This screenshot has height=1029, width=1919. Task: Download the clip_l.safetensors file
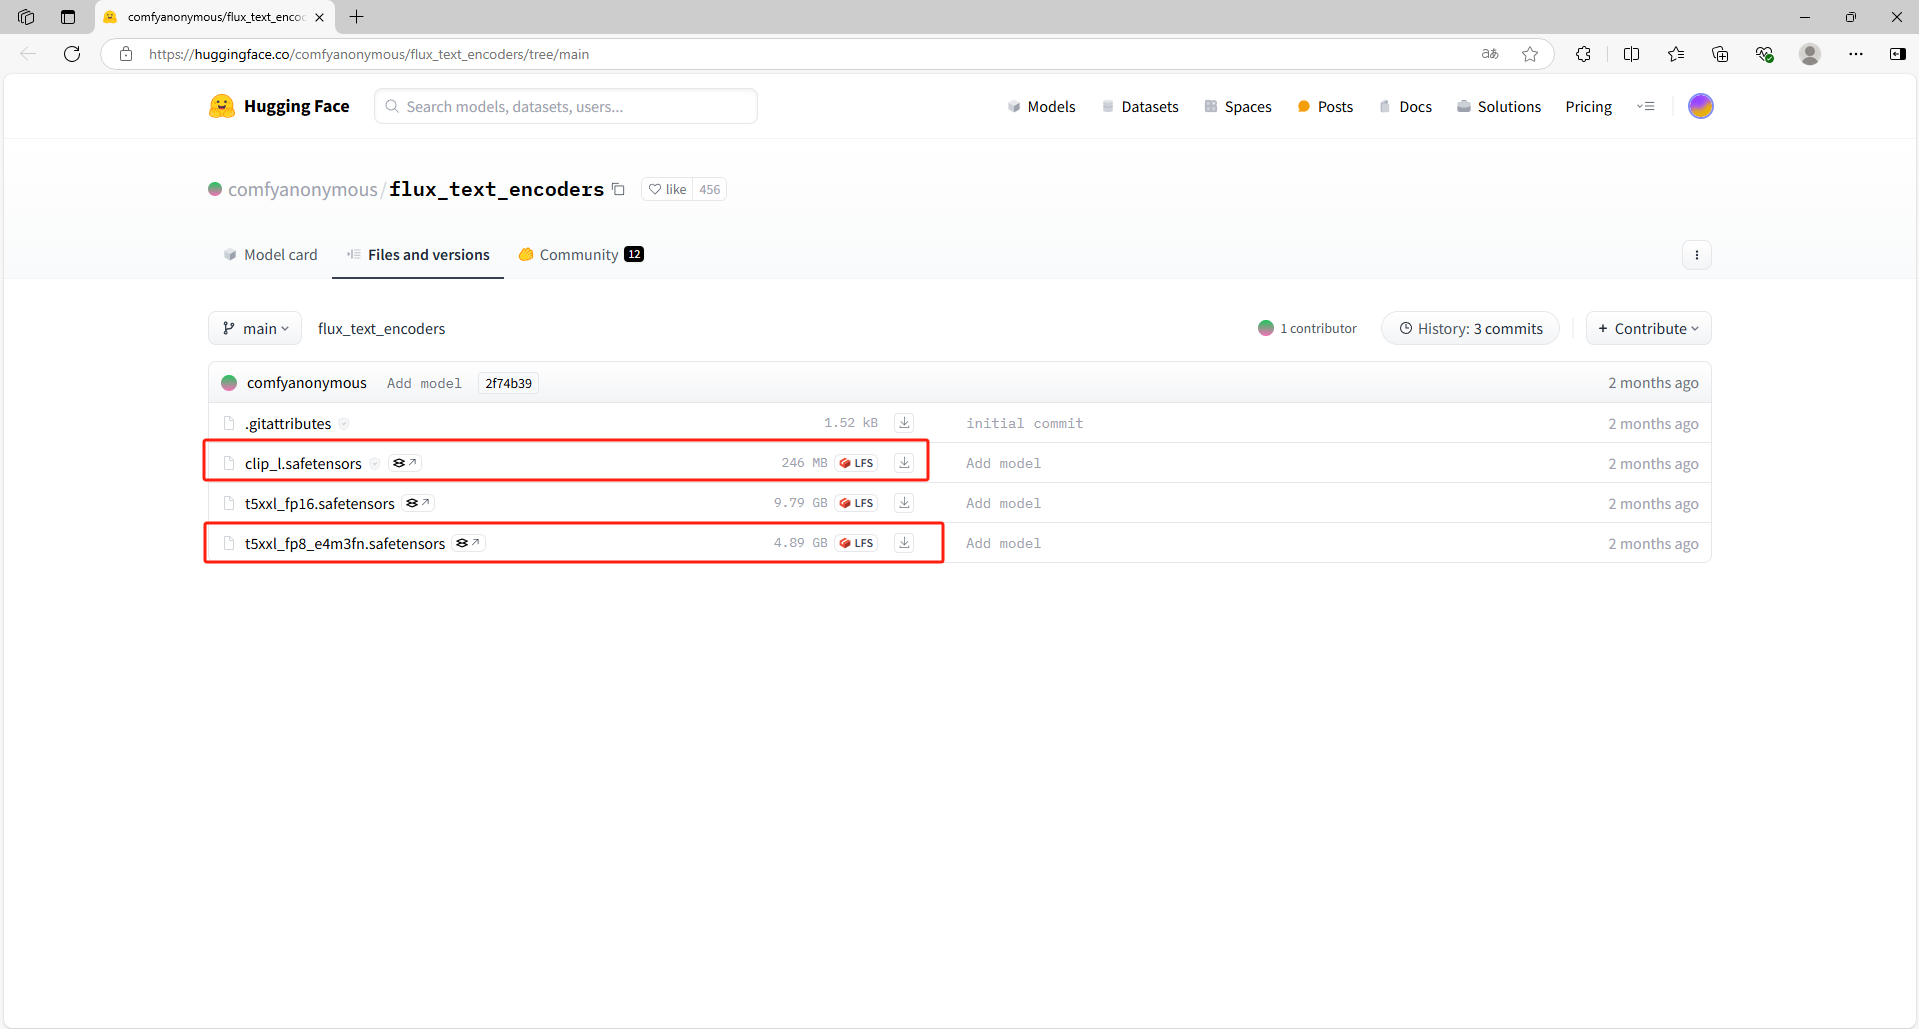[904, 463]
